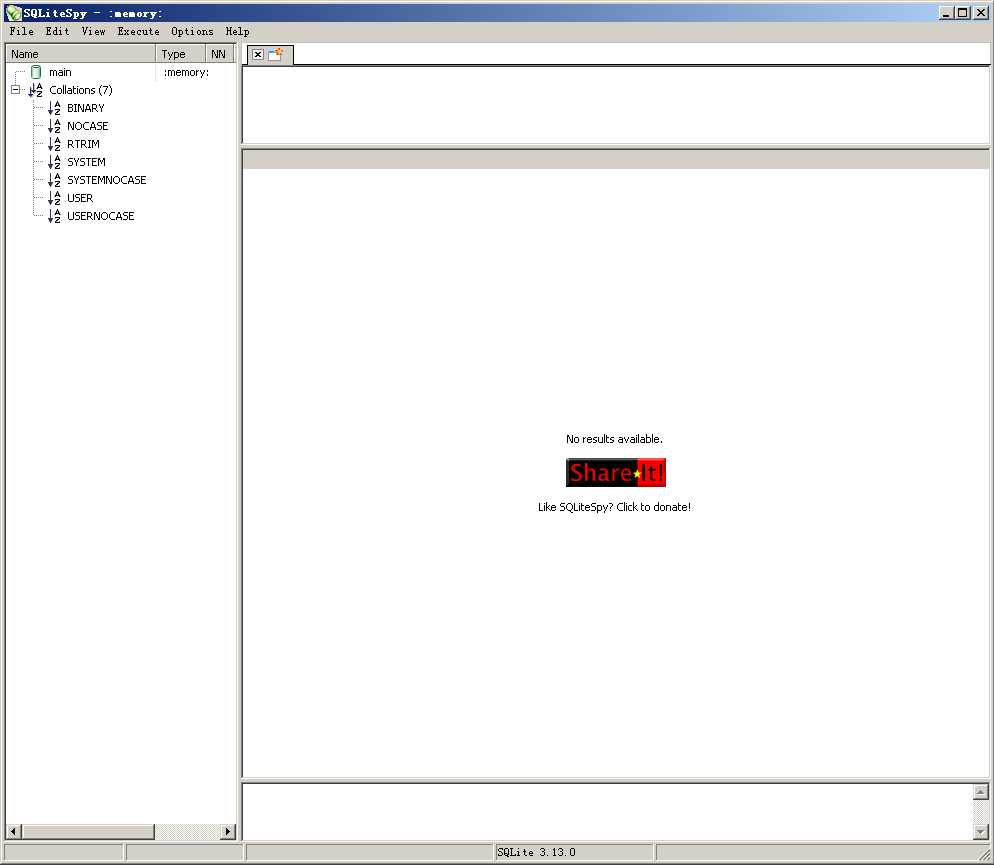Open the File menu
The width and height of the screenshot is (994, 865).
point(22,31)
